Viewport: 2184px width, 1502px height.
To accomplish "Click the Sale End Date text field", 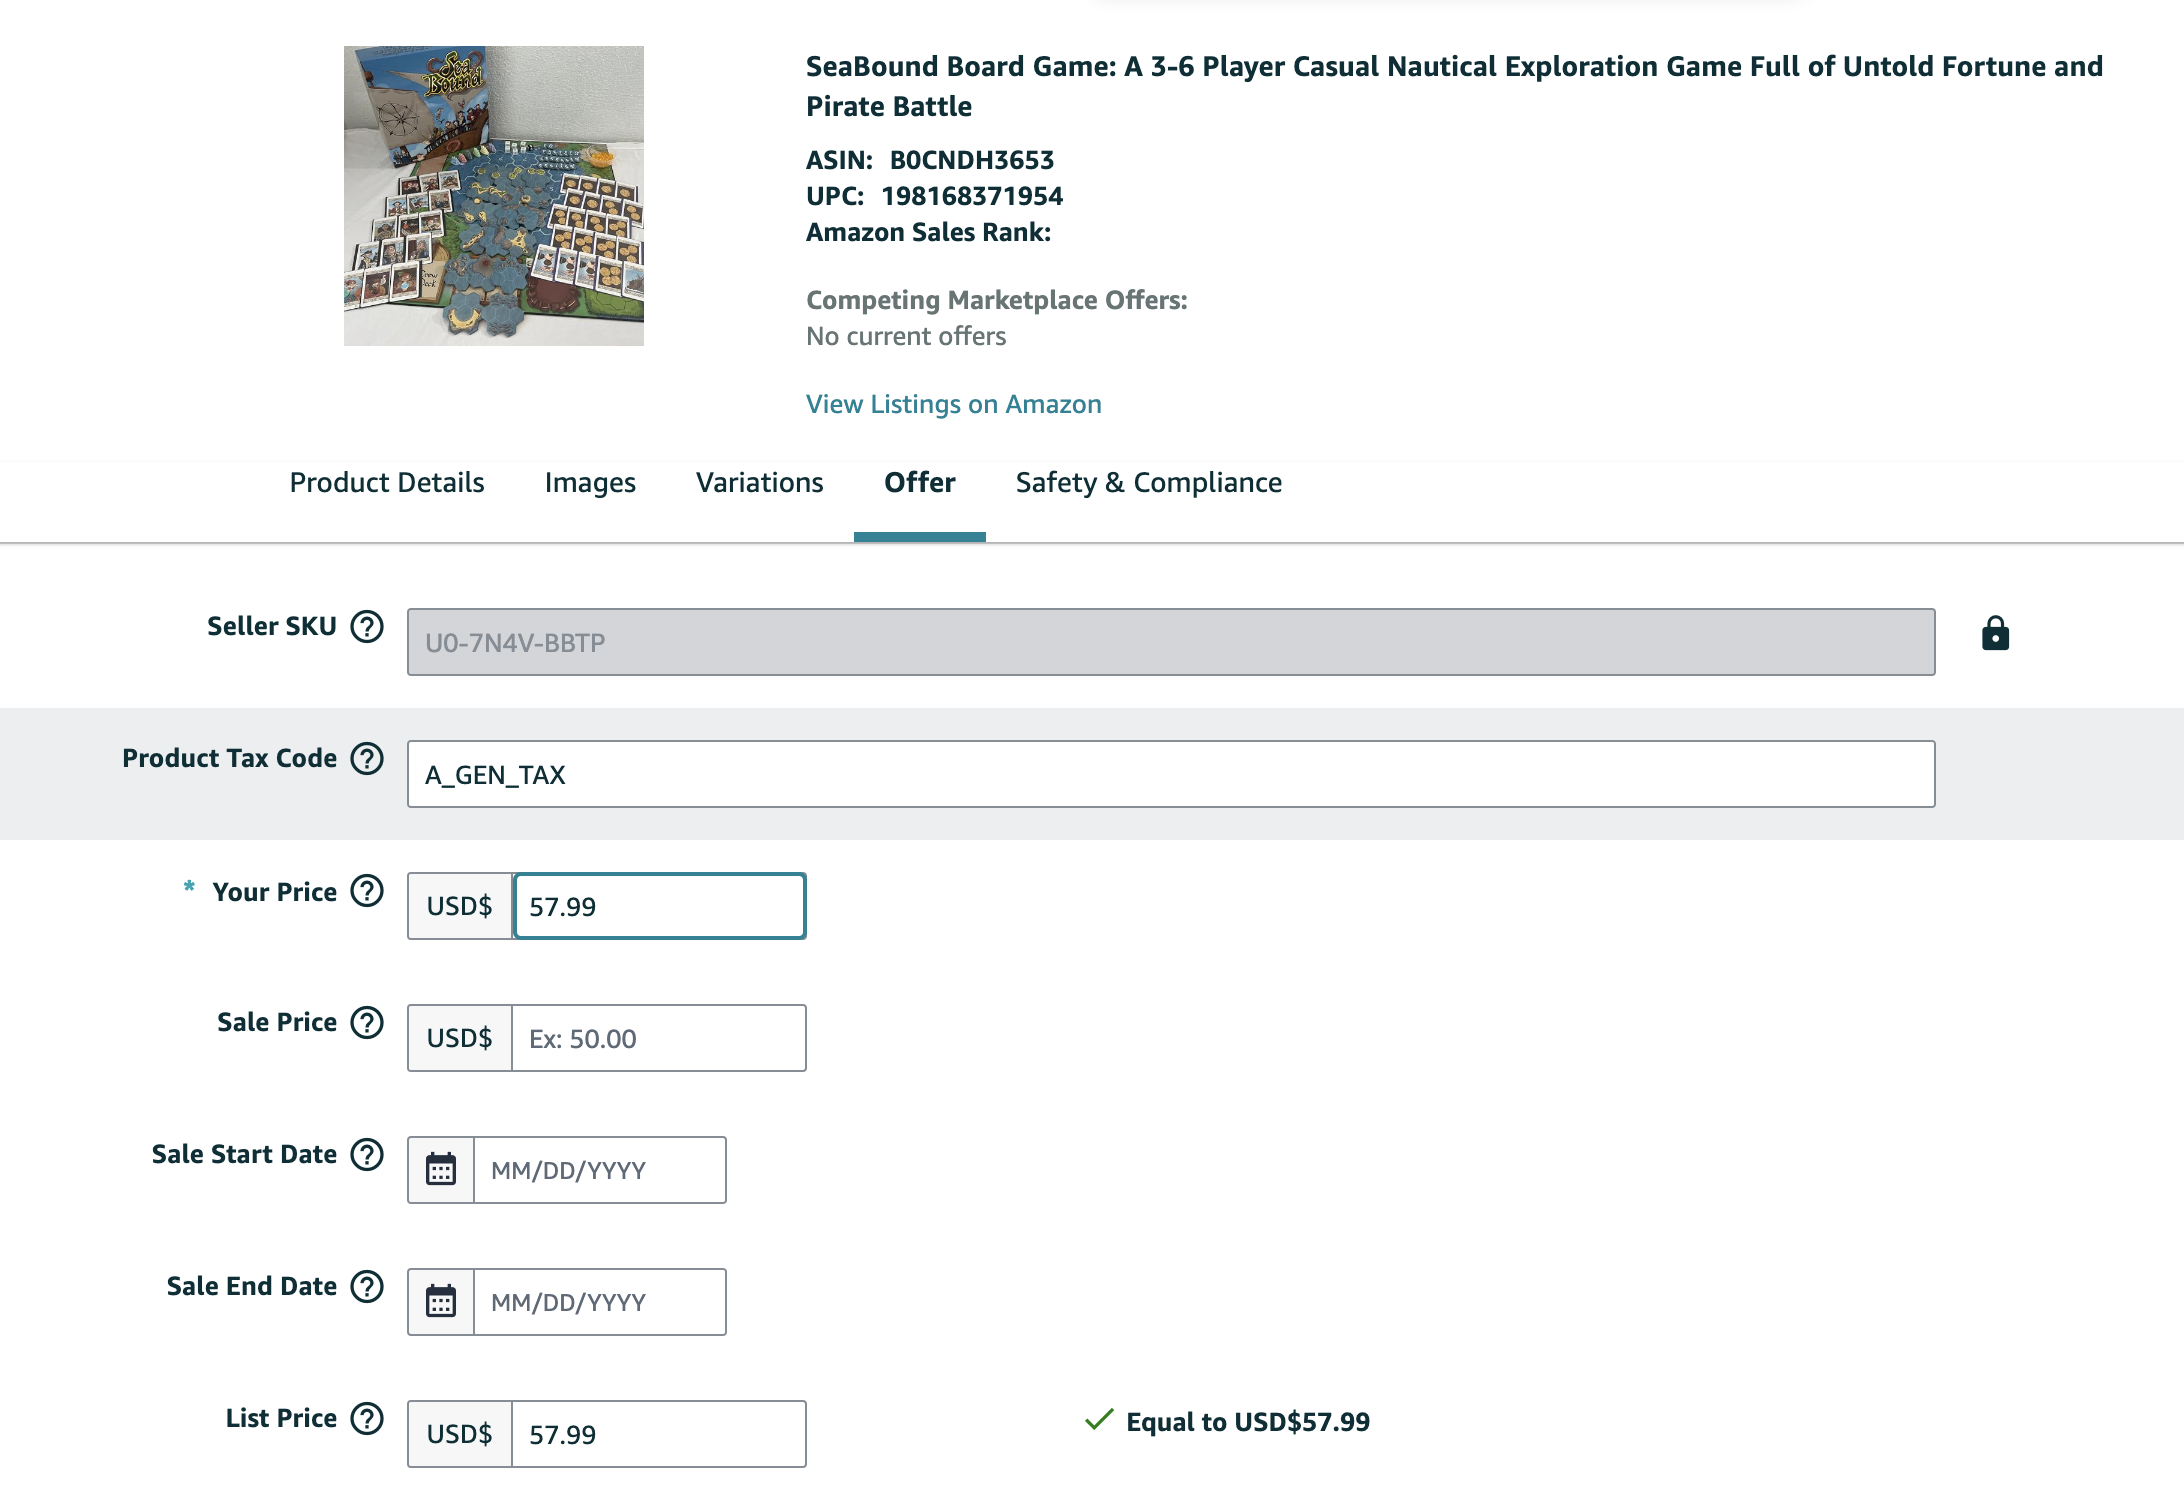I will click(600, 1302).
